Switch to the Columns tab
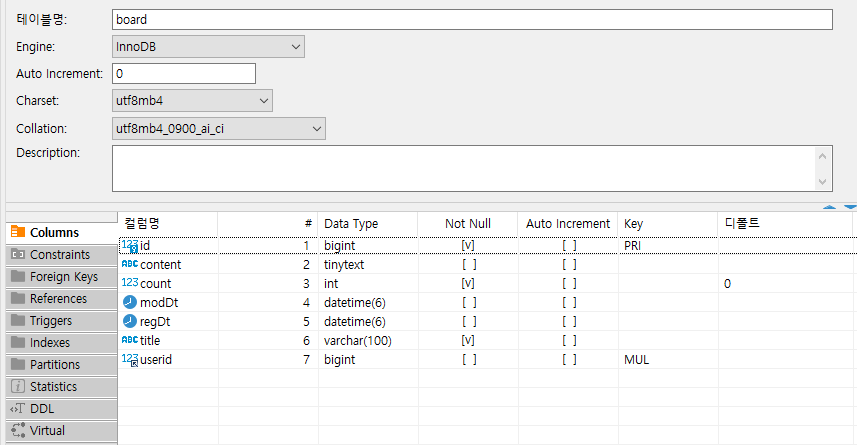Screen dimensions: 857x445 [x=62, y=232]
